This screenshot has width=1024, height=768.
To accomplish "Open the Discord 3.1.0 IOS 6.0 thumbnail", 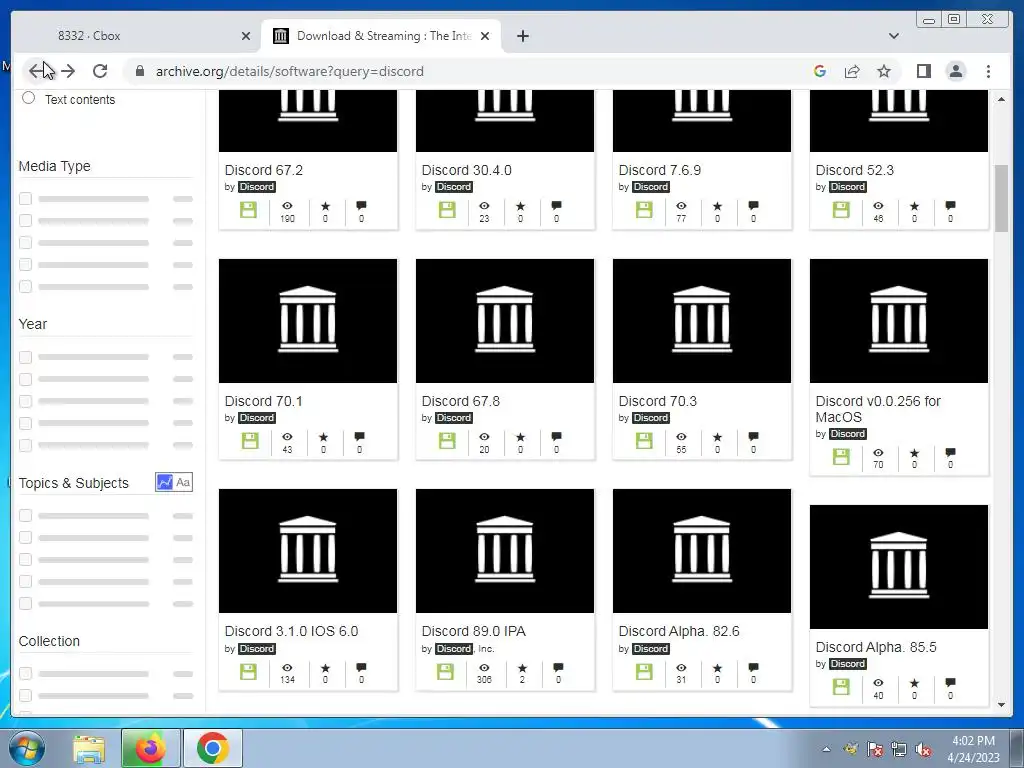I will point(308,551).
